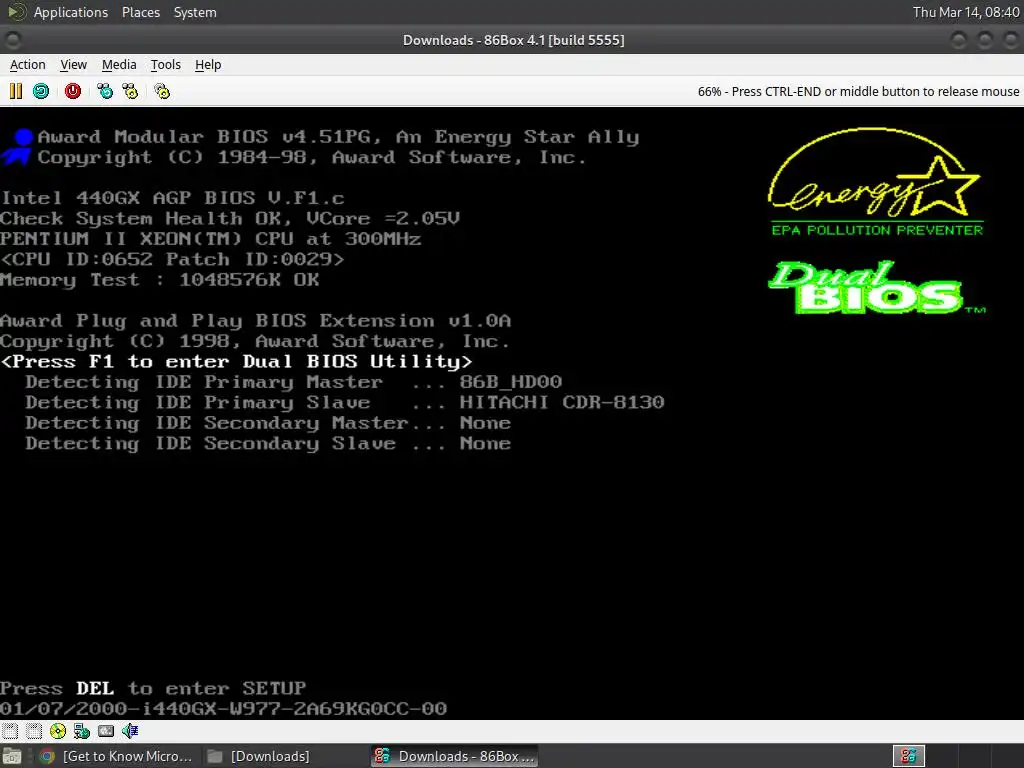Image resolution: width=1024 pixels, height=768 pixels.
Task: Click the red ACPI shutdown power icon
Action: click(x=73, y=91)
